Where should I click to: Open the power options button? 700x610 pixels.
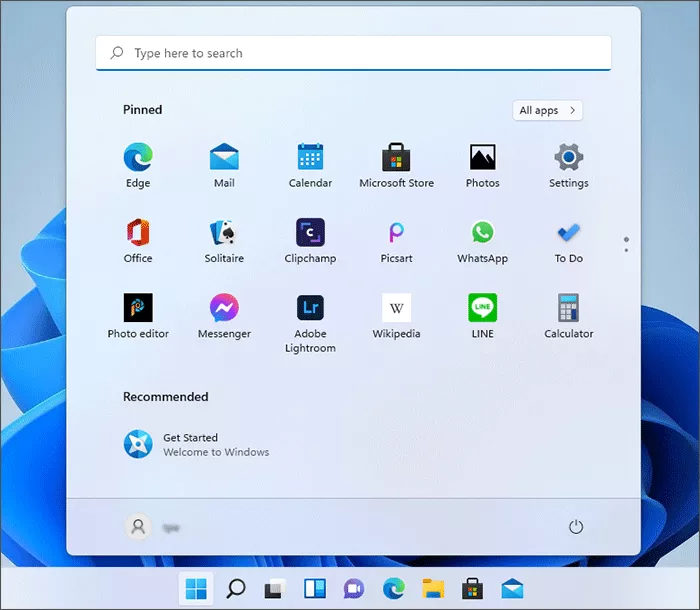click(x=575, y=526)
